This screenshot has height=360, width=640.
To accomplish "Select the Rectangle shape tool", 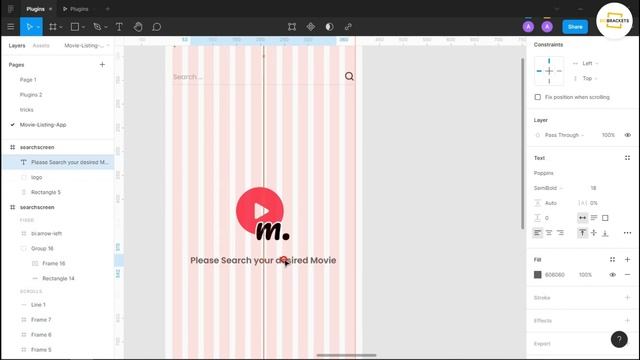I will pos(75,27).
